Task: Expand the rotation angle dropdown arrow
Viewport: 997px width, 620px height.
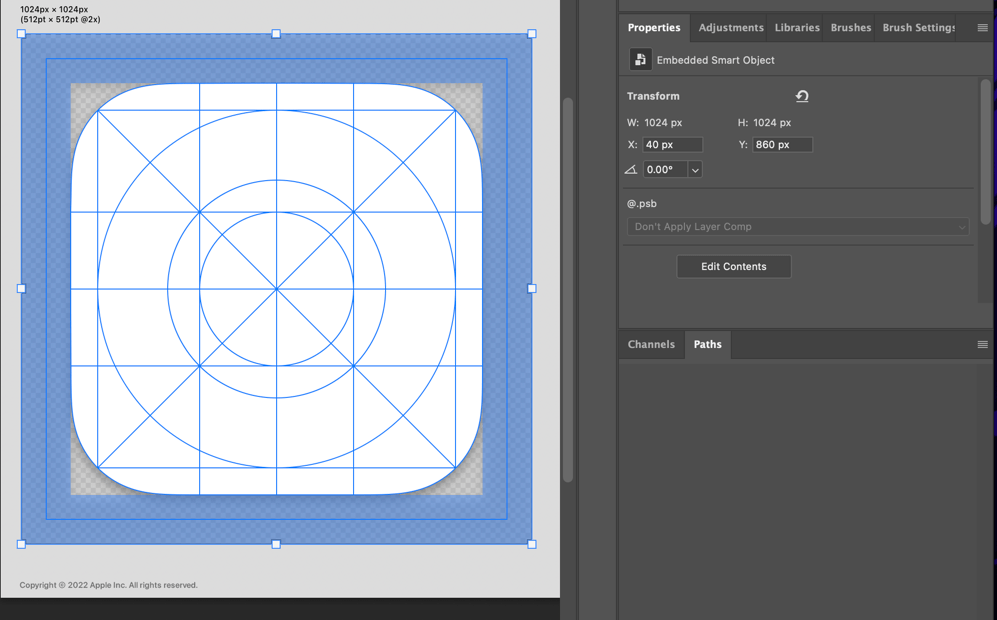Action: pyautogui.click(x=695, y=170)
